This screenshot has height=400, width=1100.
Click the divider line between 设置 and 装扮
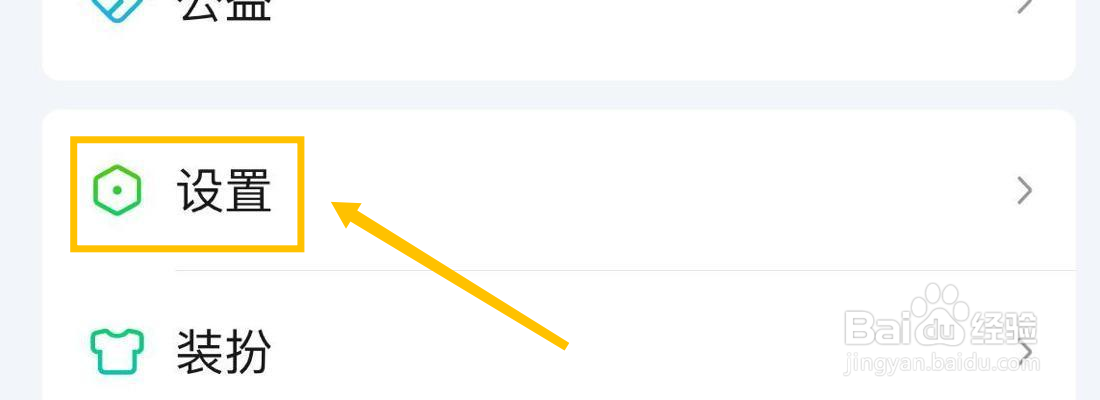point(625,270)
